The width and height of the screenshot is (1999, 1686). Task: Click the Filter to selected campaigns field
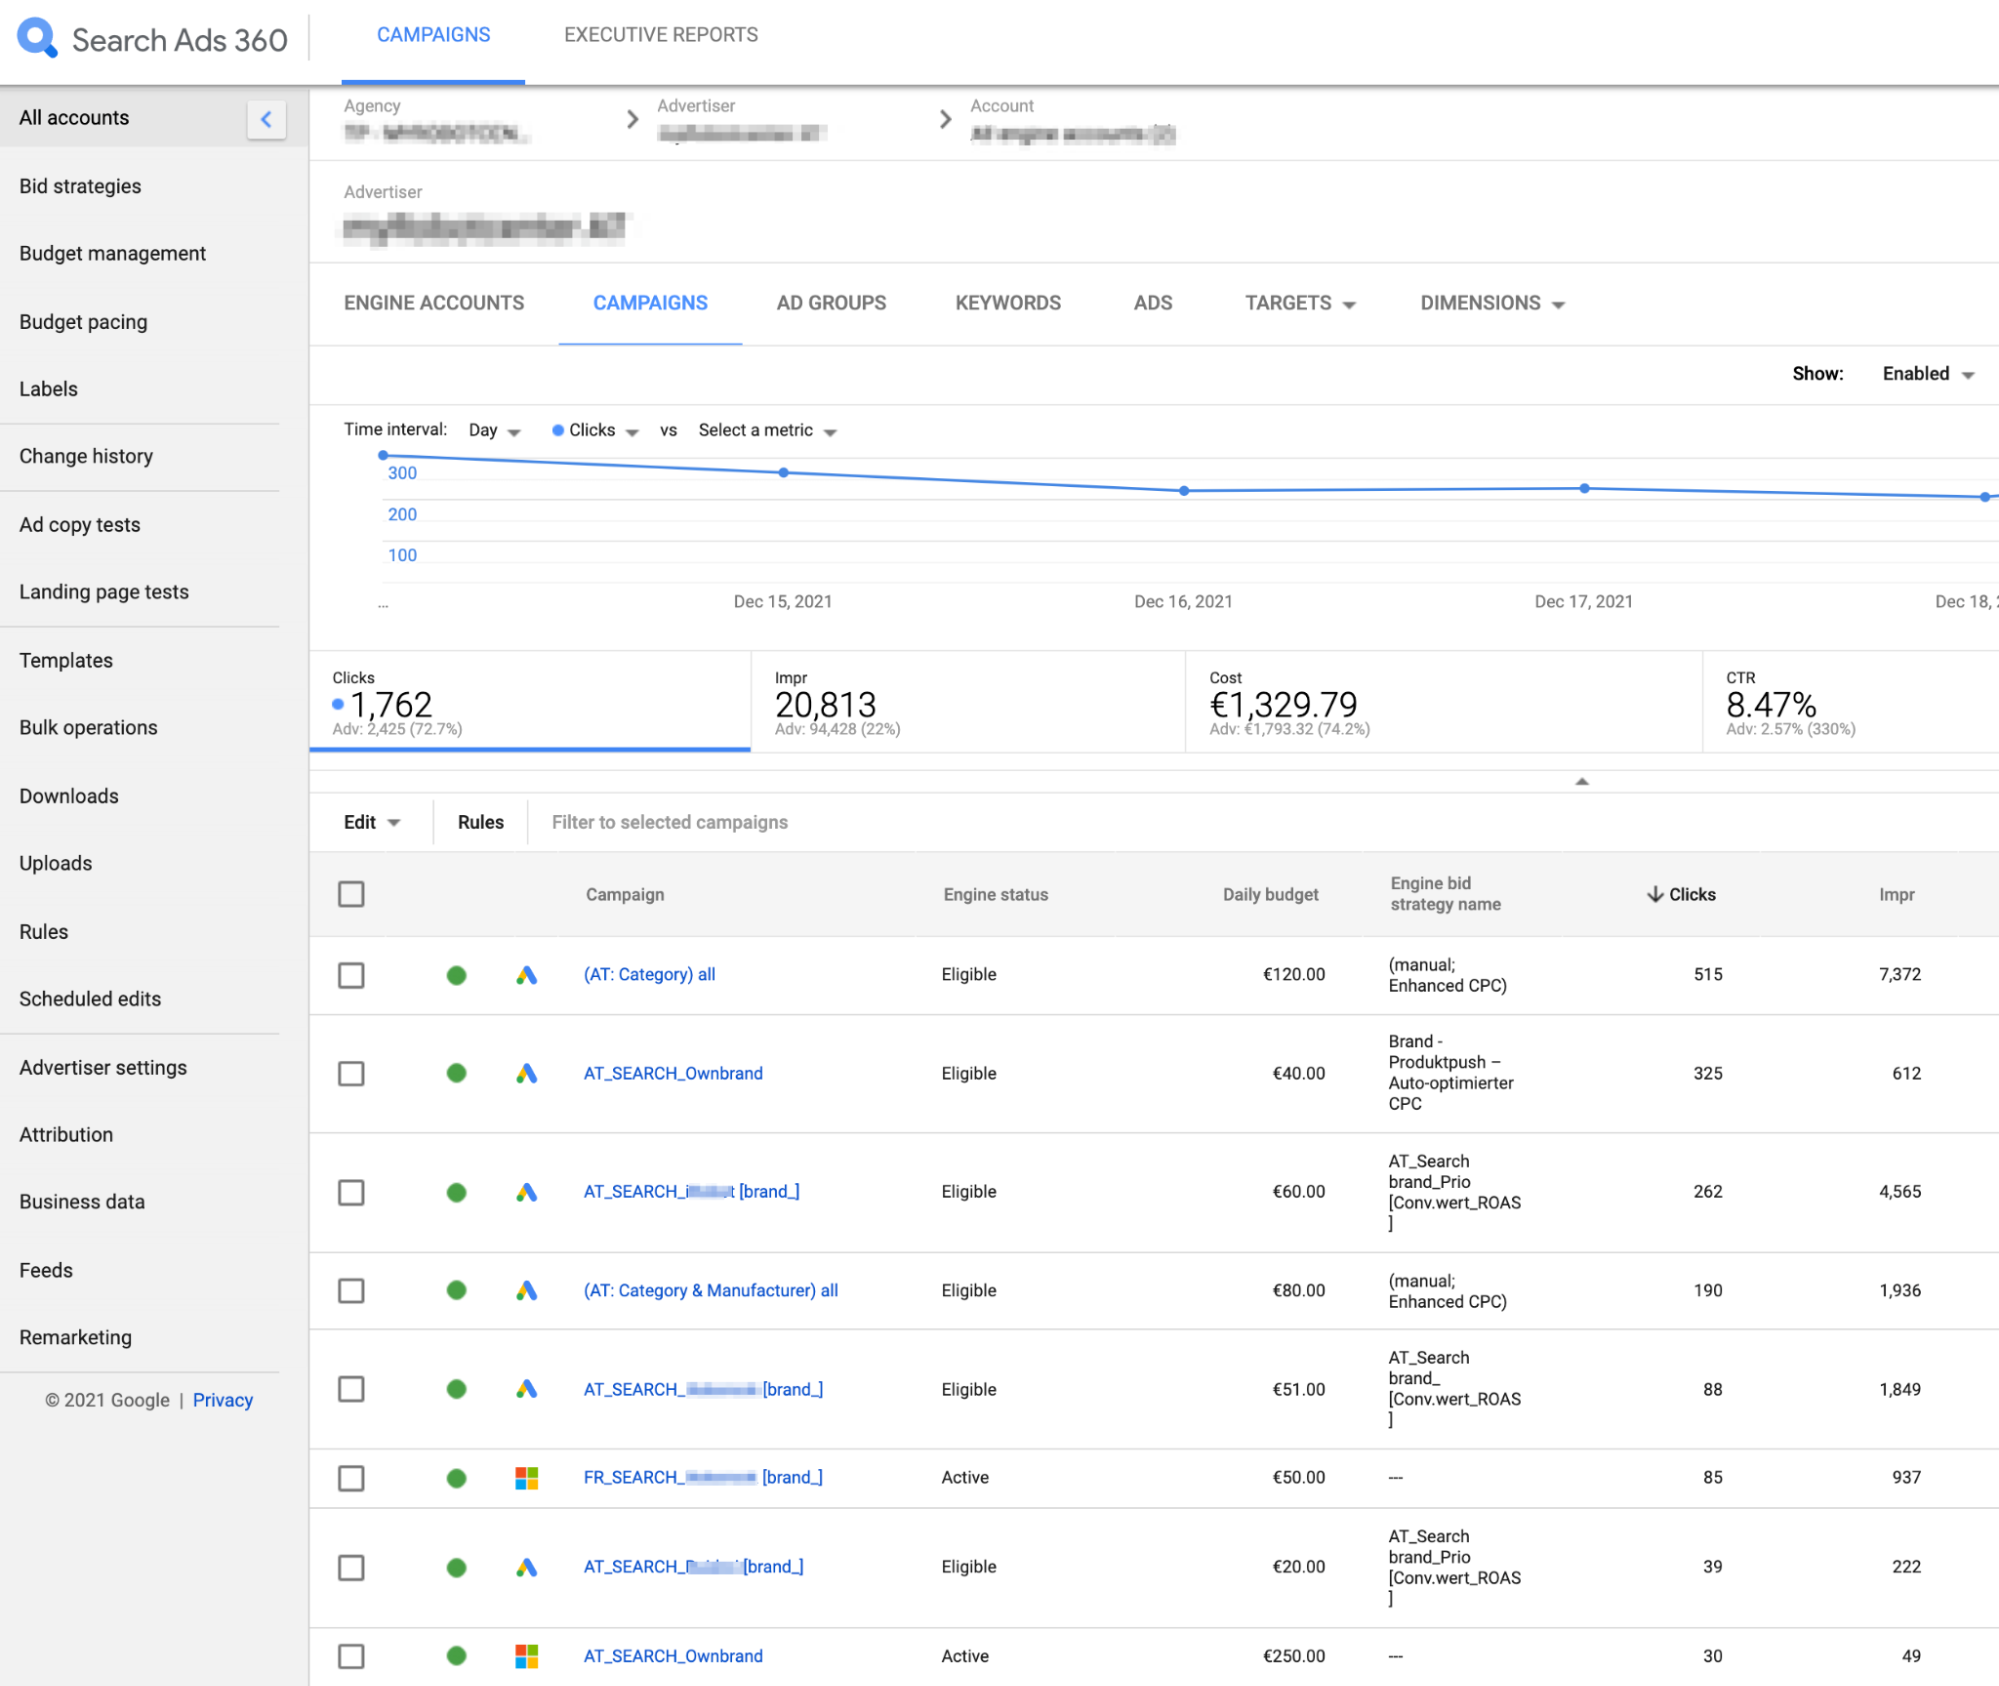click(668, 821)
